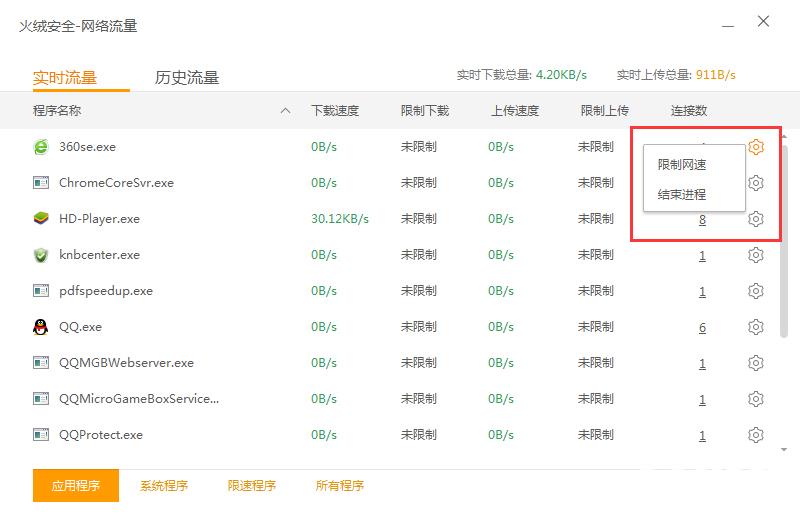Click the 30.12KB/s download speed value
This screenshot has height=515, width=800.
tap(340, 218)
